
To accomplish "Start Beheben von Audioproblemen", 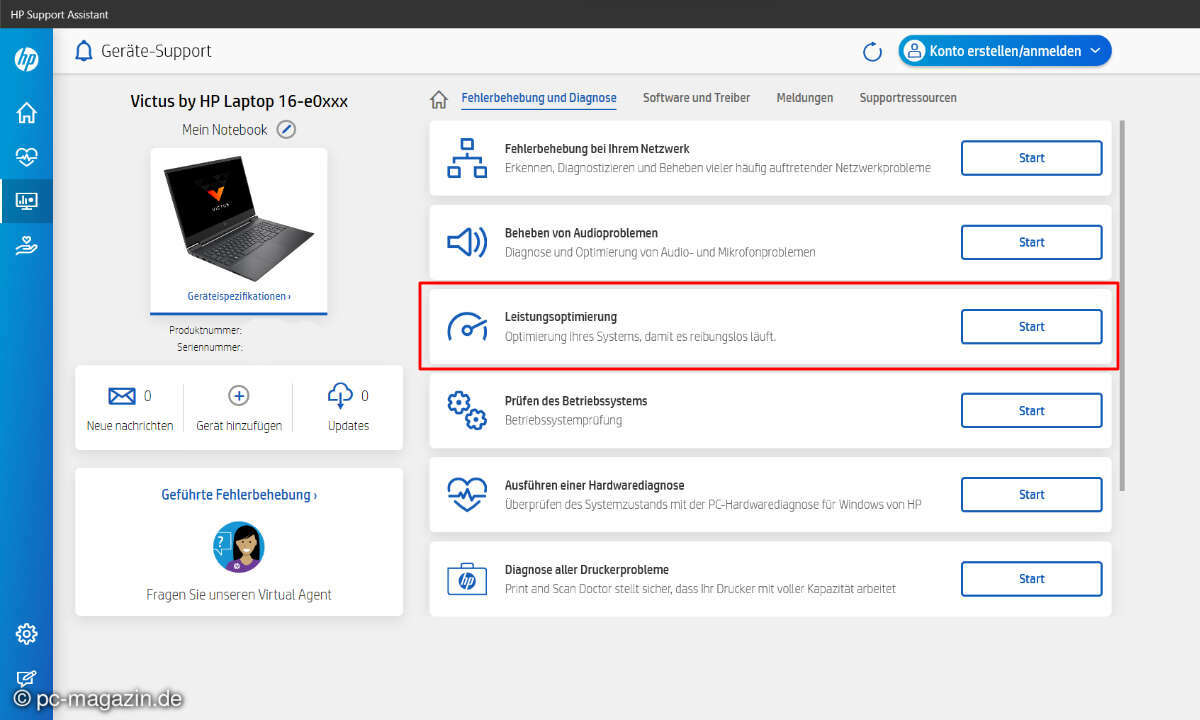I will click(x=1031, y=242).
